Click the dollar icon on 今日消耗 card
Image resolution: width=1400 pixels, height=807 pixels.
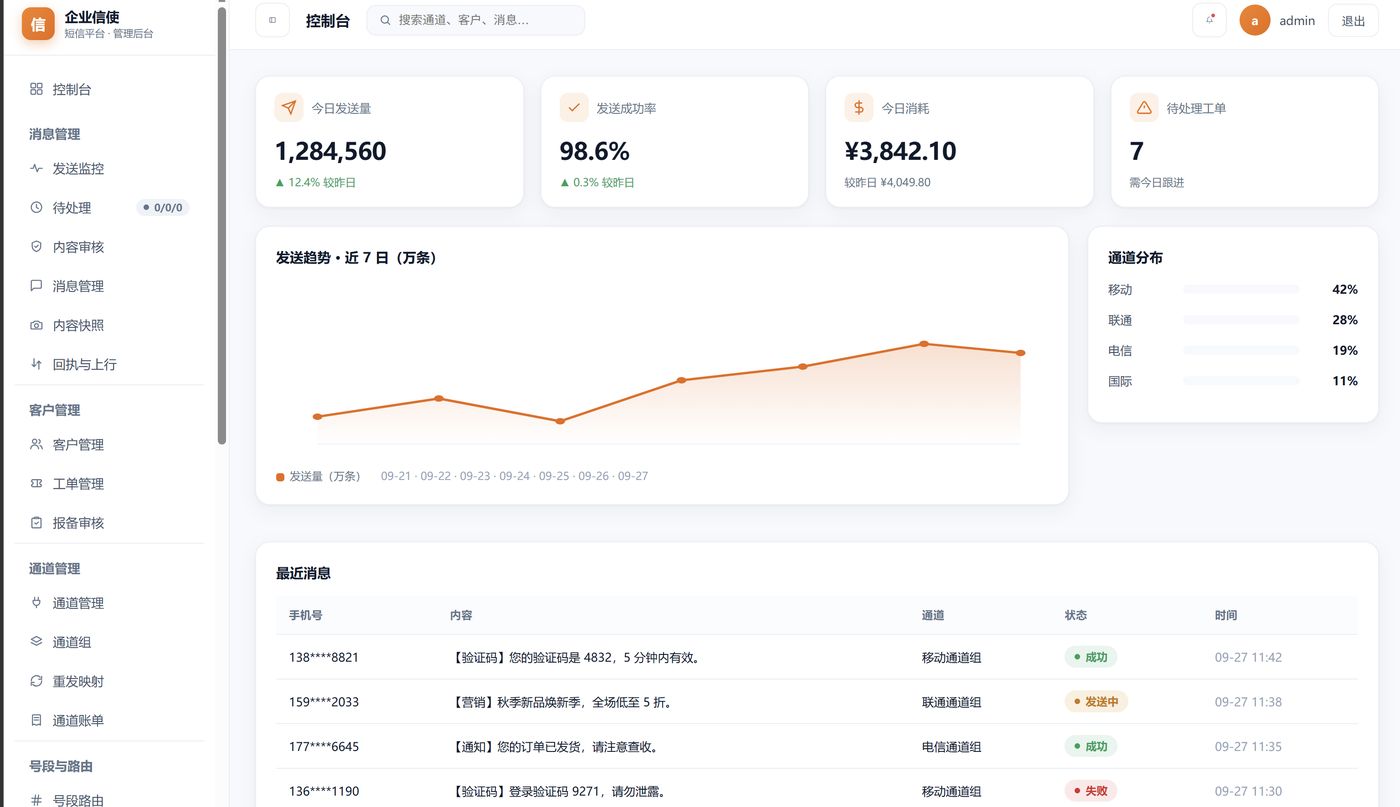pyautogui.click(x=859, y=107)
